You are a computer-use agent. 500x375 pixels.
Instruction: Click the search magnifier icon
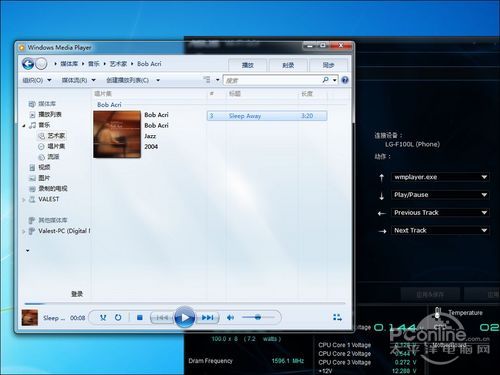pyautogui.click(x=326, y=80)
